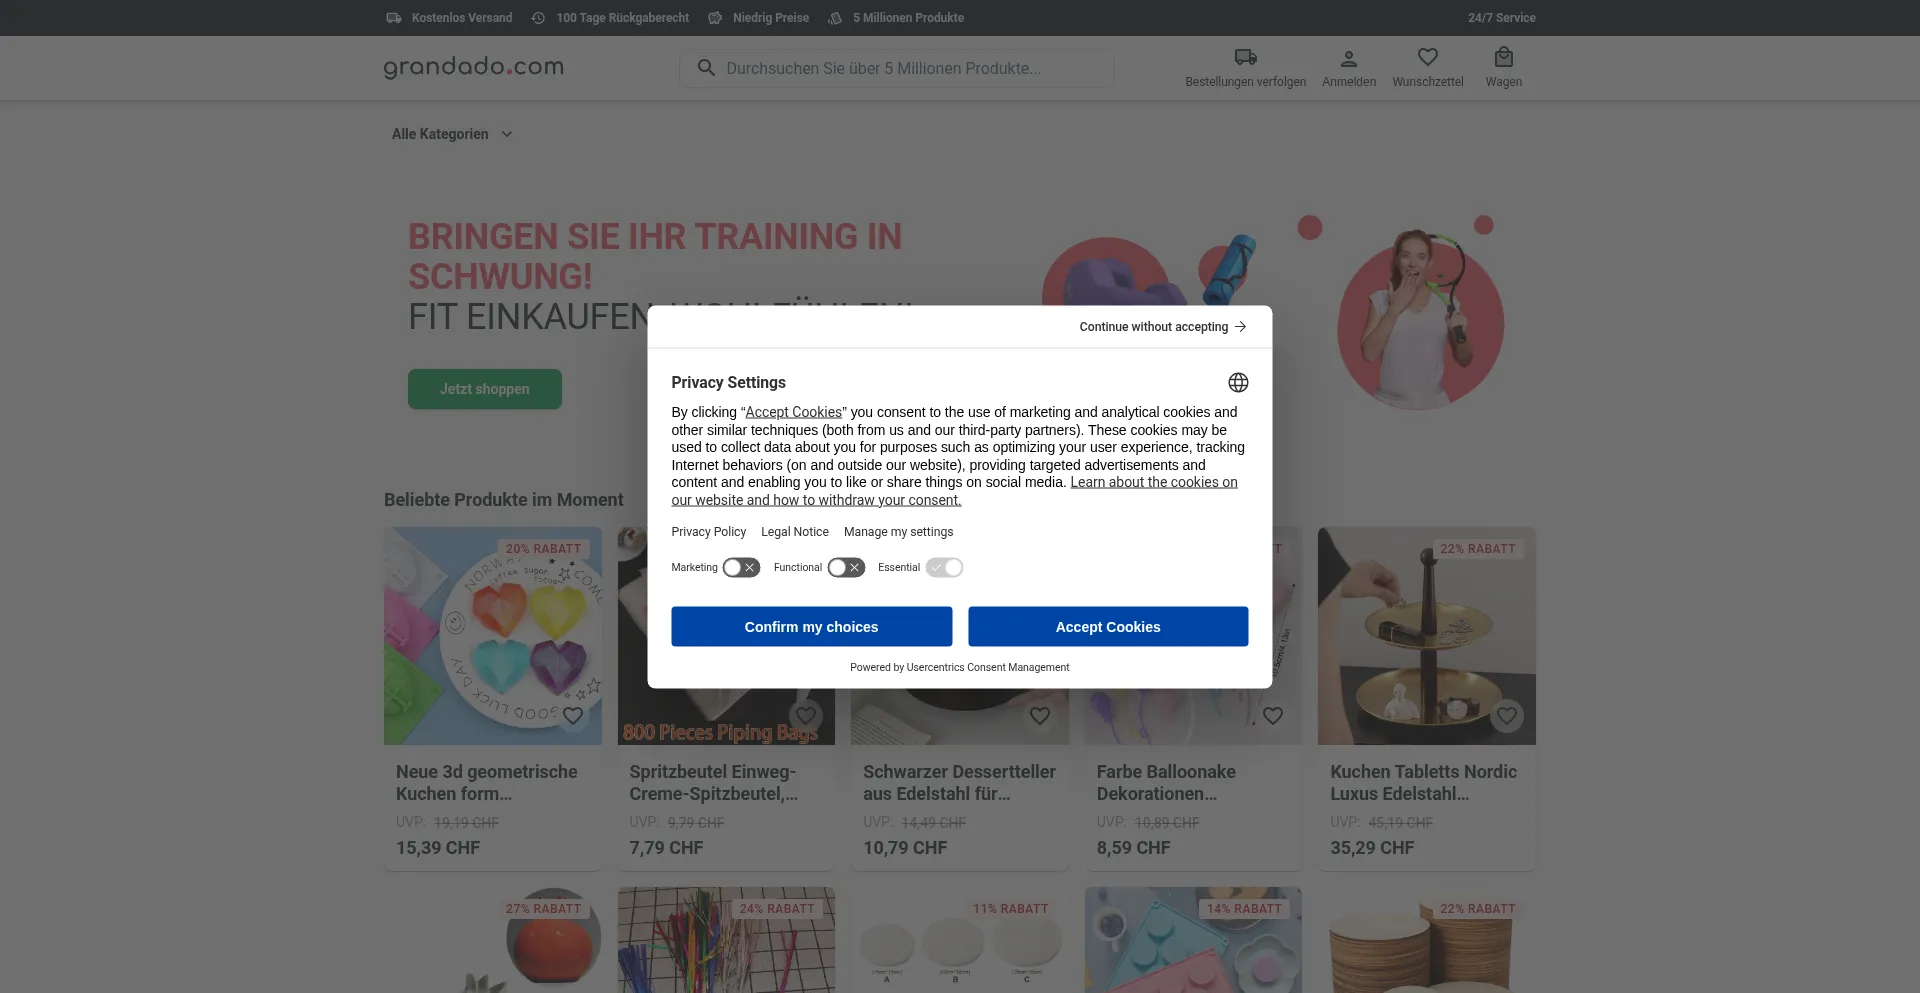Favorite the Kuchen Tabletts product heart icon
The height and width of the screenshot is (993, 1920).
1506,716
